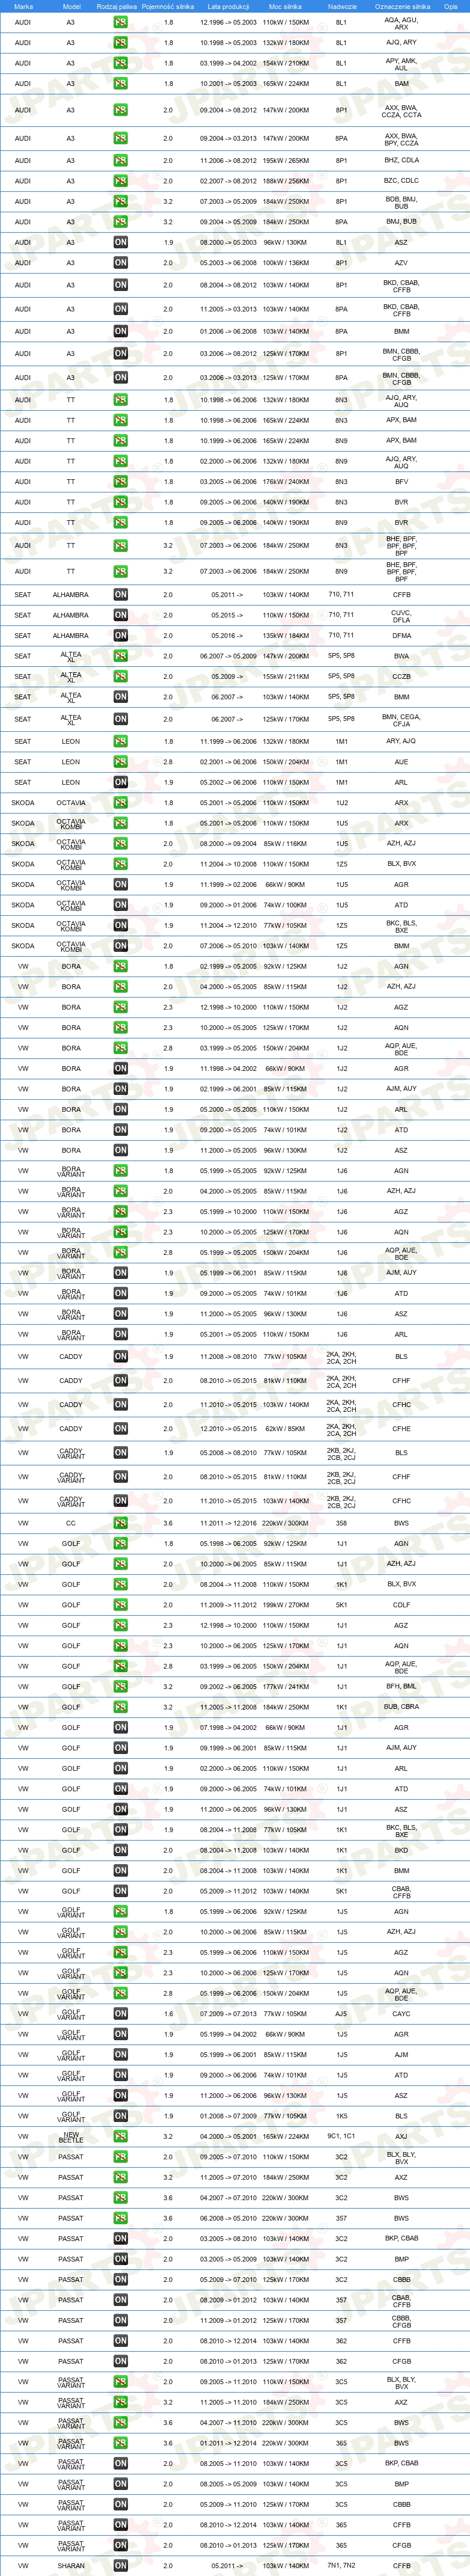The width and height of the screenshot is (470, 2576).
Task: Select the CC model cell
Action: [x=71, y=1524]
